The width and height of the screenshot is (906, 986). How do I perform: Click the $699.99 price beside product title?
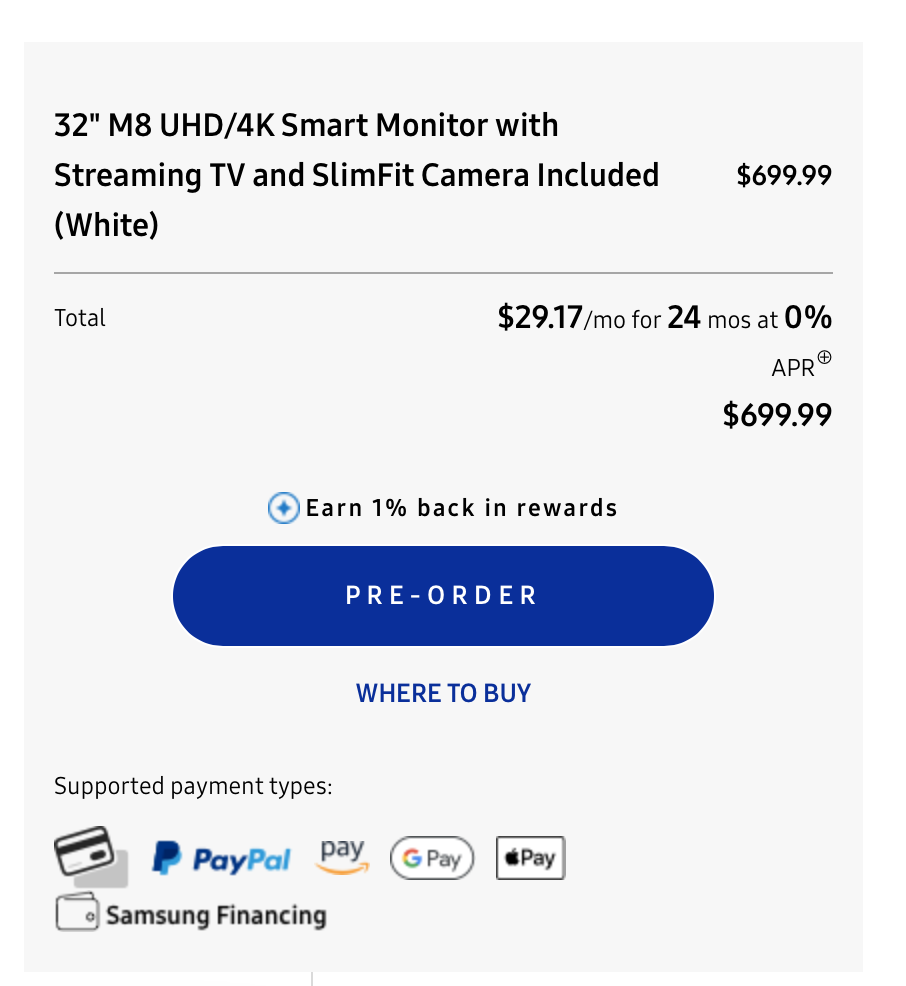pyautogui.click(x=784, y=175)
